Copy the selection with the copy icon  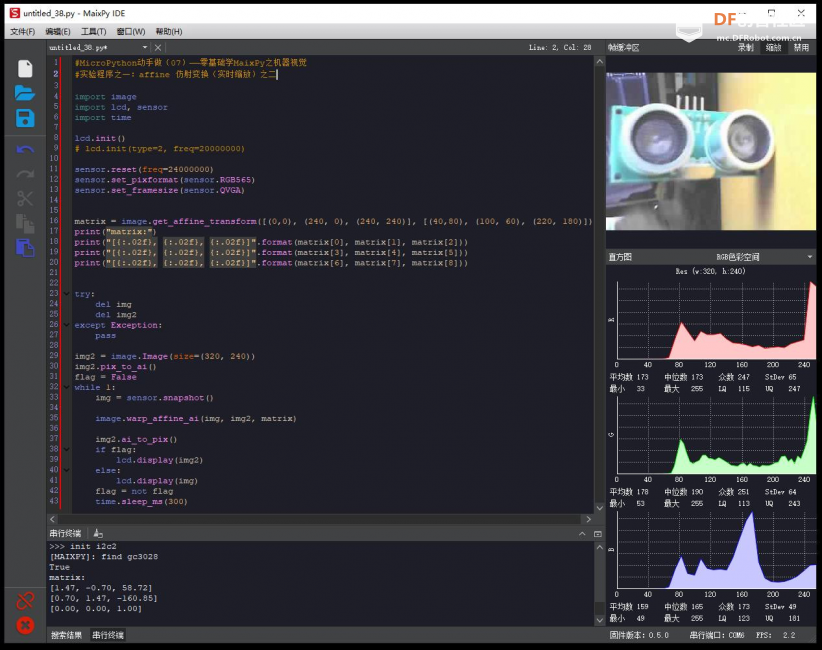point(25,223)
